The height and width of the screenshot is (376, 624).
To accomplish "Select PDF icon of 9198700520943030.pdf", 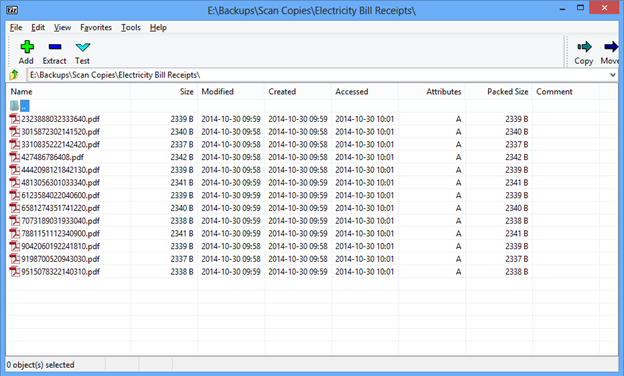I will pos(15,259).
